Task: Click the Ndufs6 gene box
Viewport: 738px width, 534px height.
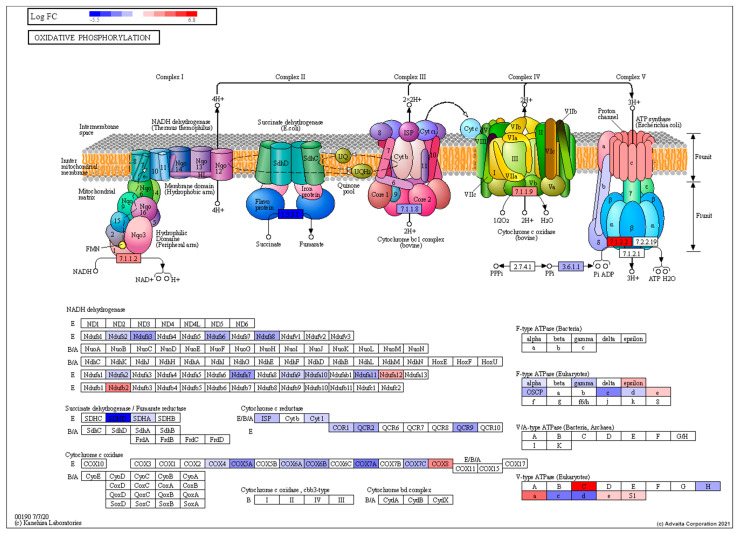Action: (217, 336)
